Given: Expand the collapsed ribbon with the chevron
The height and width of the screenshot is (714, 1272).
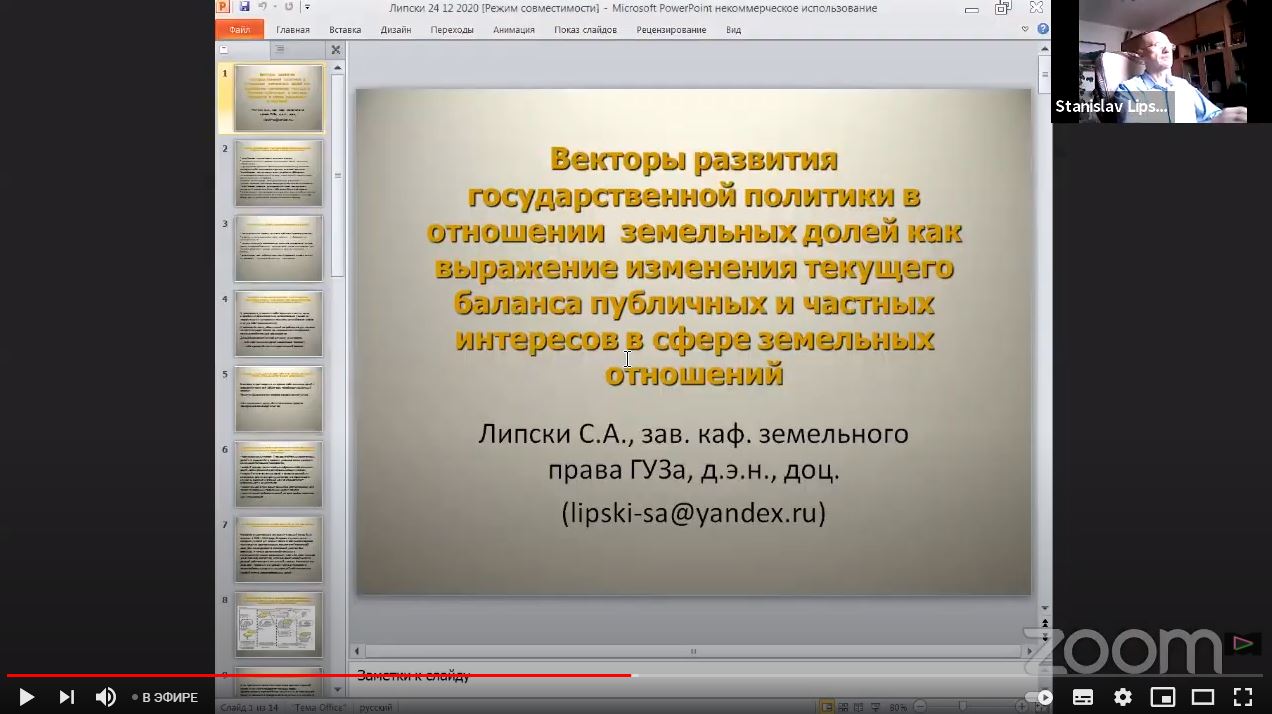Looking at the screenshot, I should pos(1025,30).
